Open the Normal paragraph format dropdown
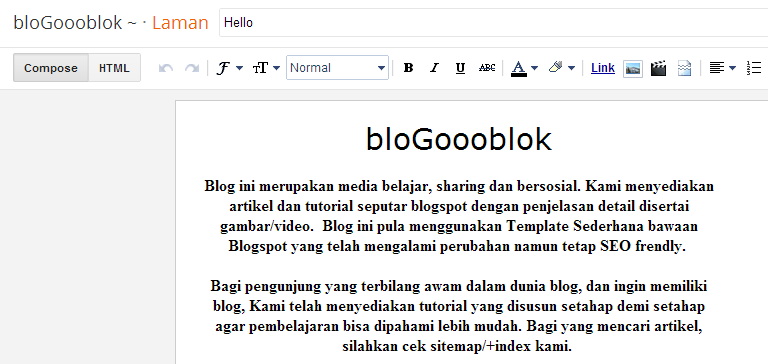 [337, 68]
